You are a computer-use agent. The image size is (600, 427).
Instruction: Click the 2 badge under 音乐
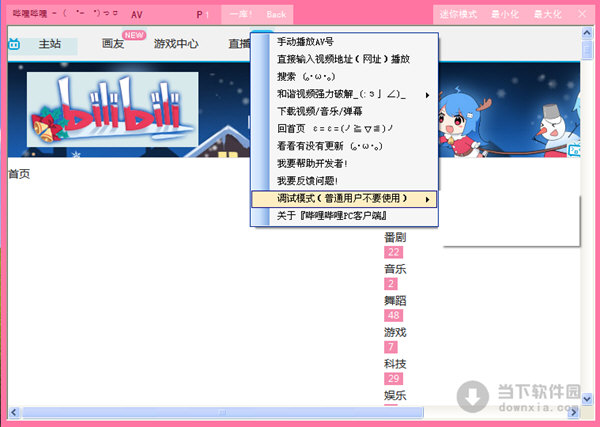391,284
